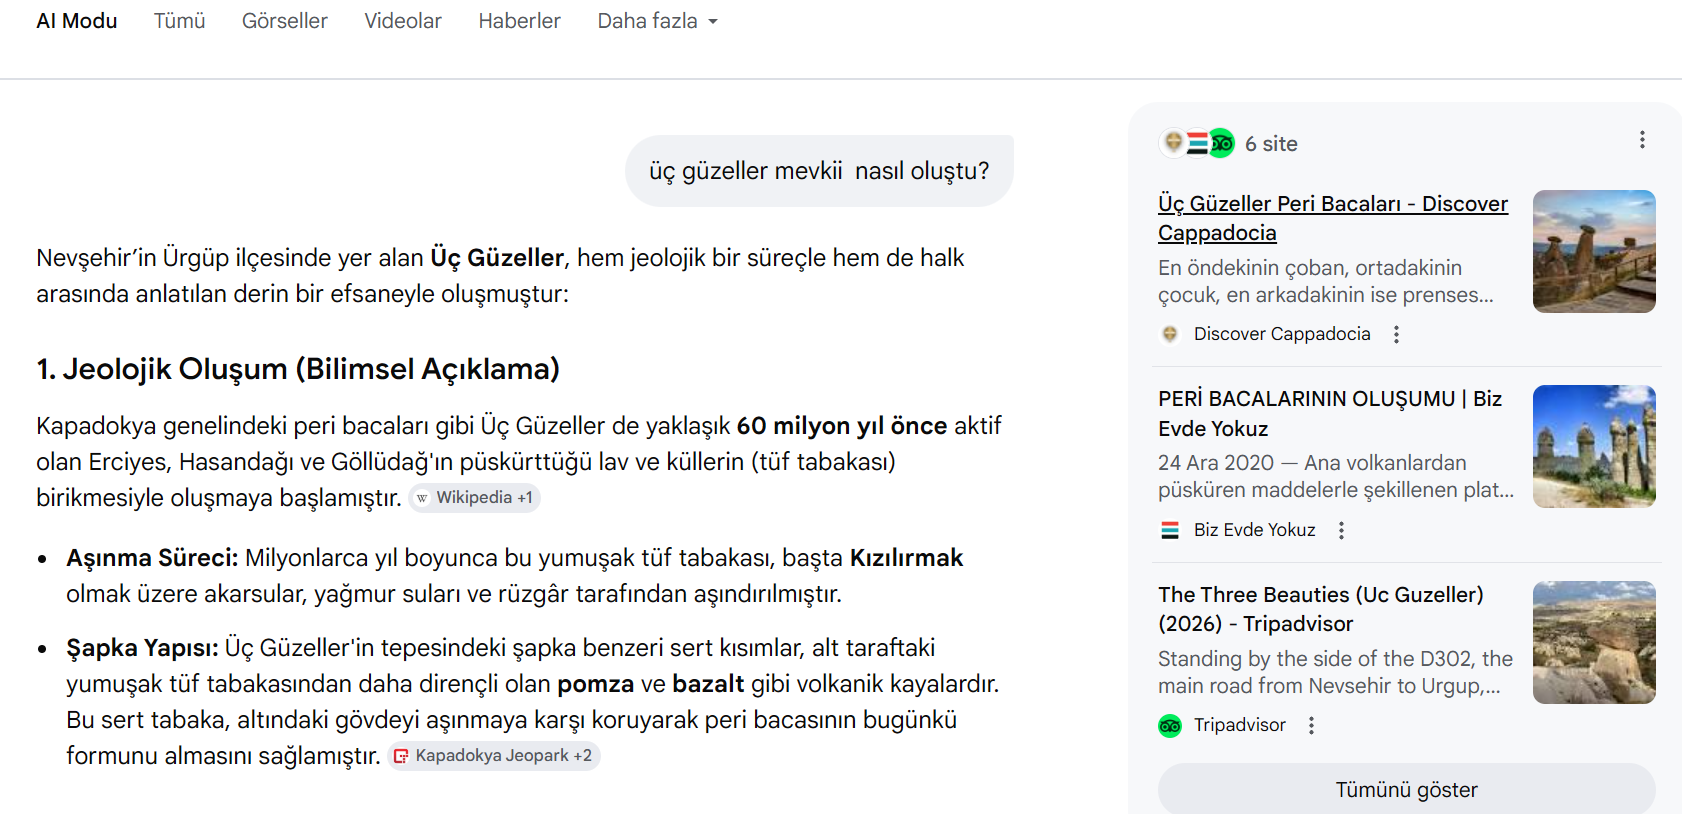The height and width of the screenshot is (814, 1682).
Task: Select the Haberler tab
Action: [519, 21]
